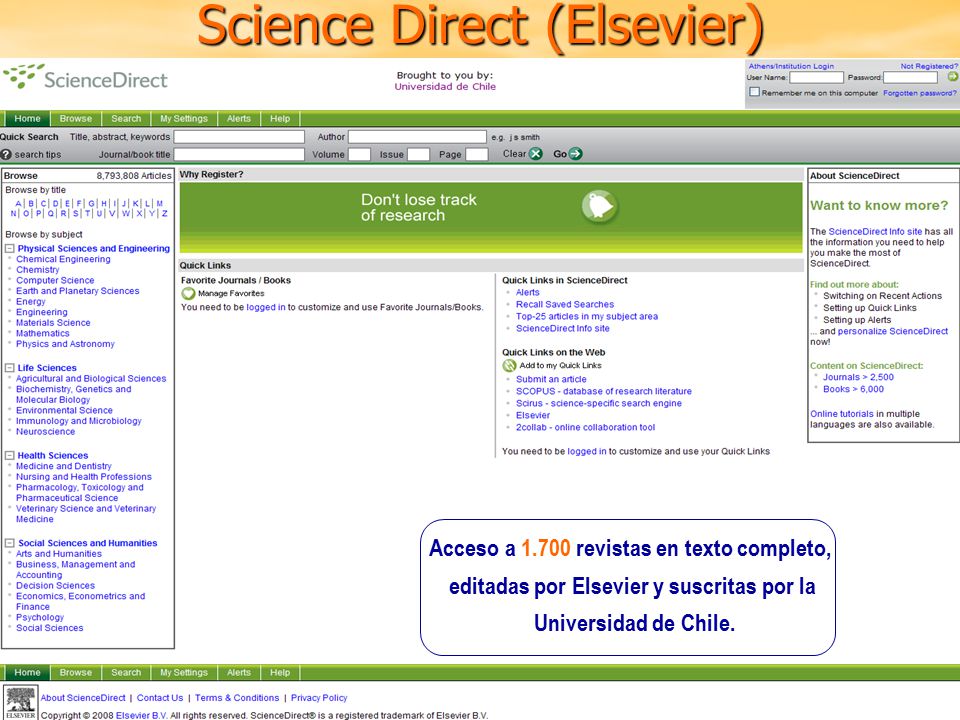The width and height of the screenshot is (960, 720).
Task: Click the Password login field
Action: pos(910,78)
